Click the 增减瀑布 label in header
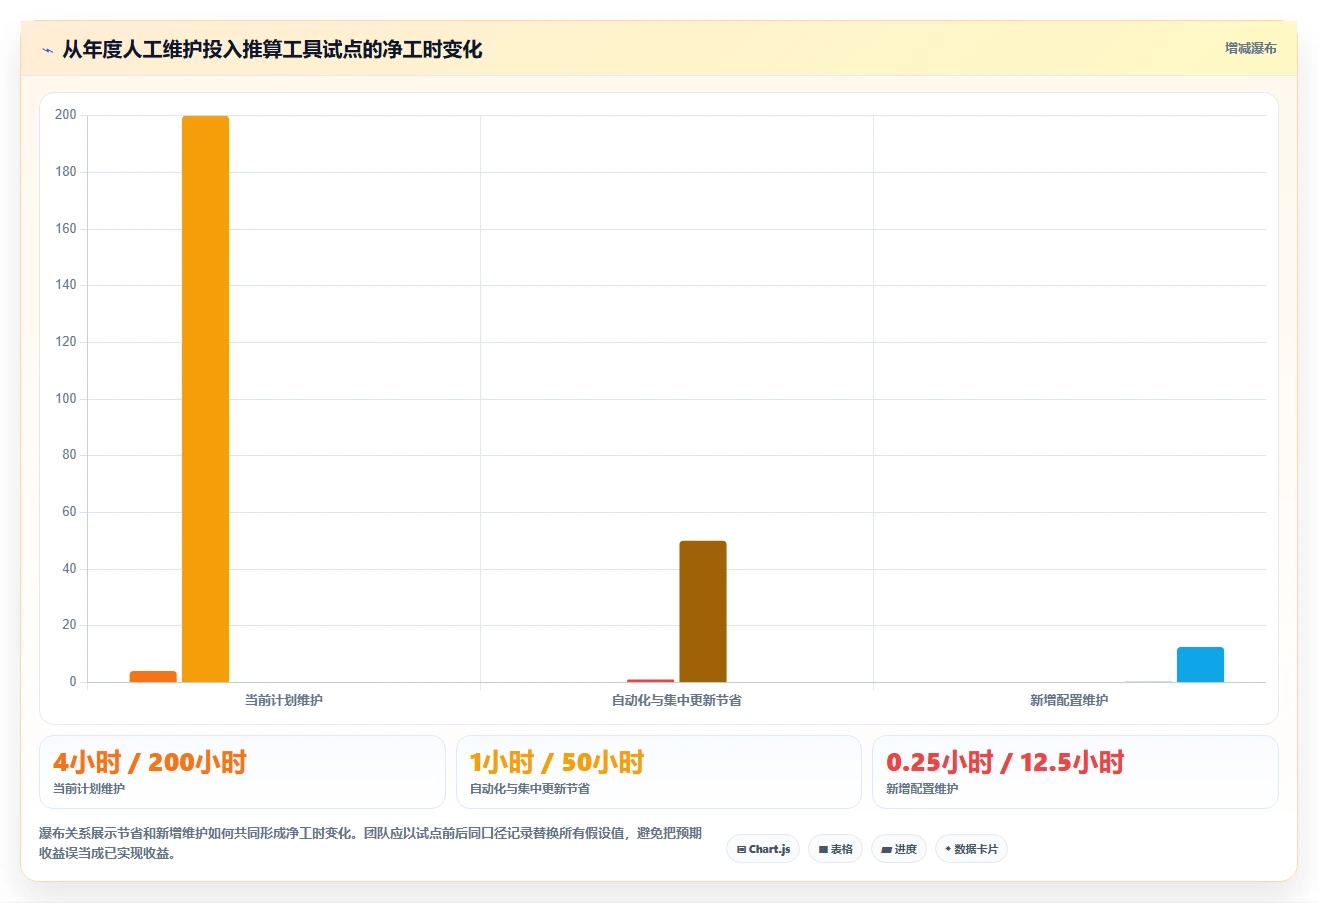Image resolution: width=1318 pixels, height=903 pixels. pyautogui.click(x=1251, y=48)
